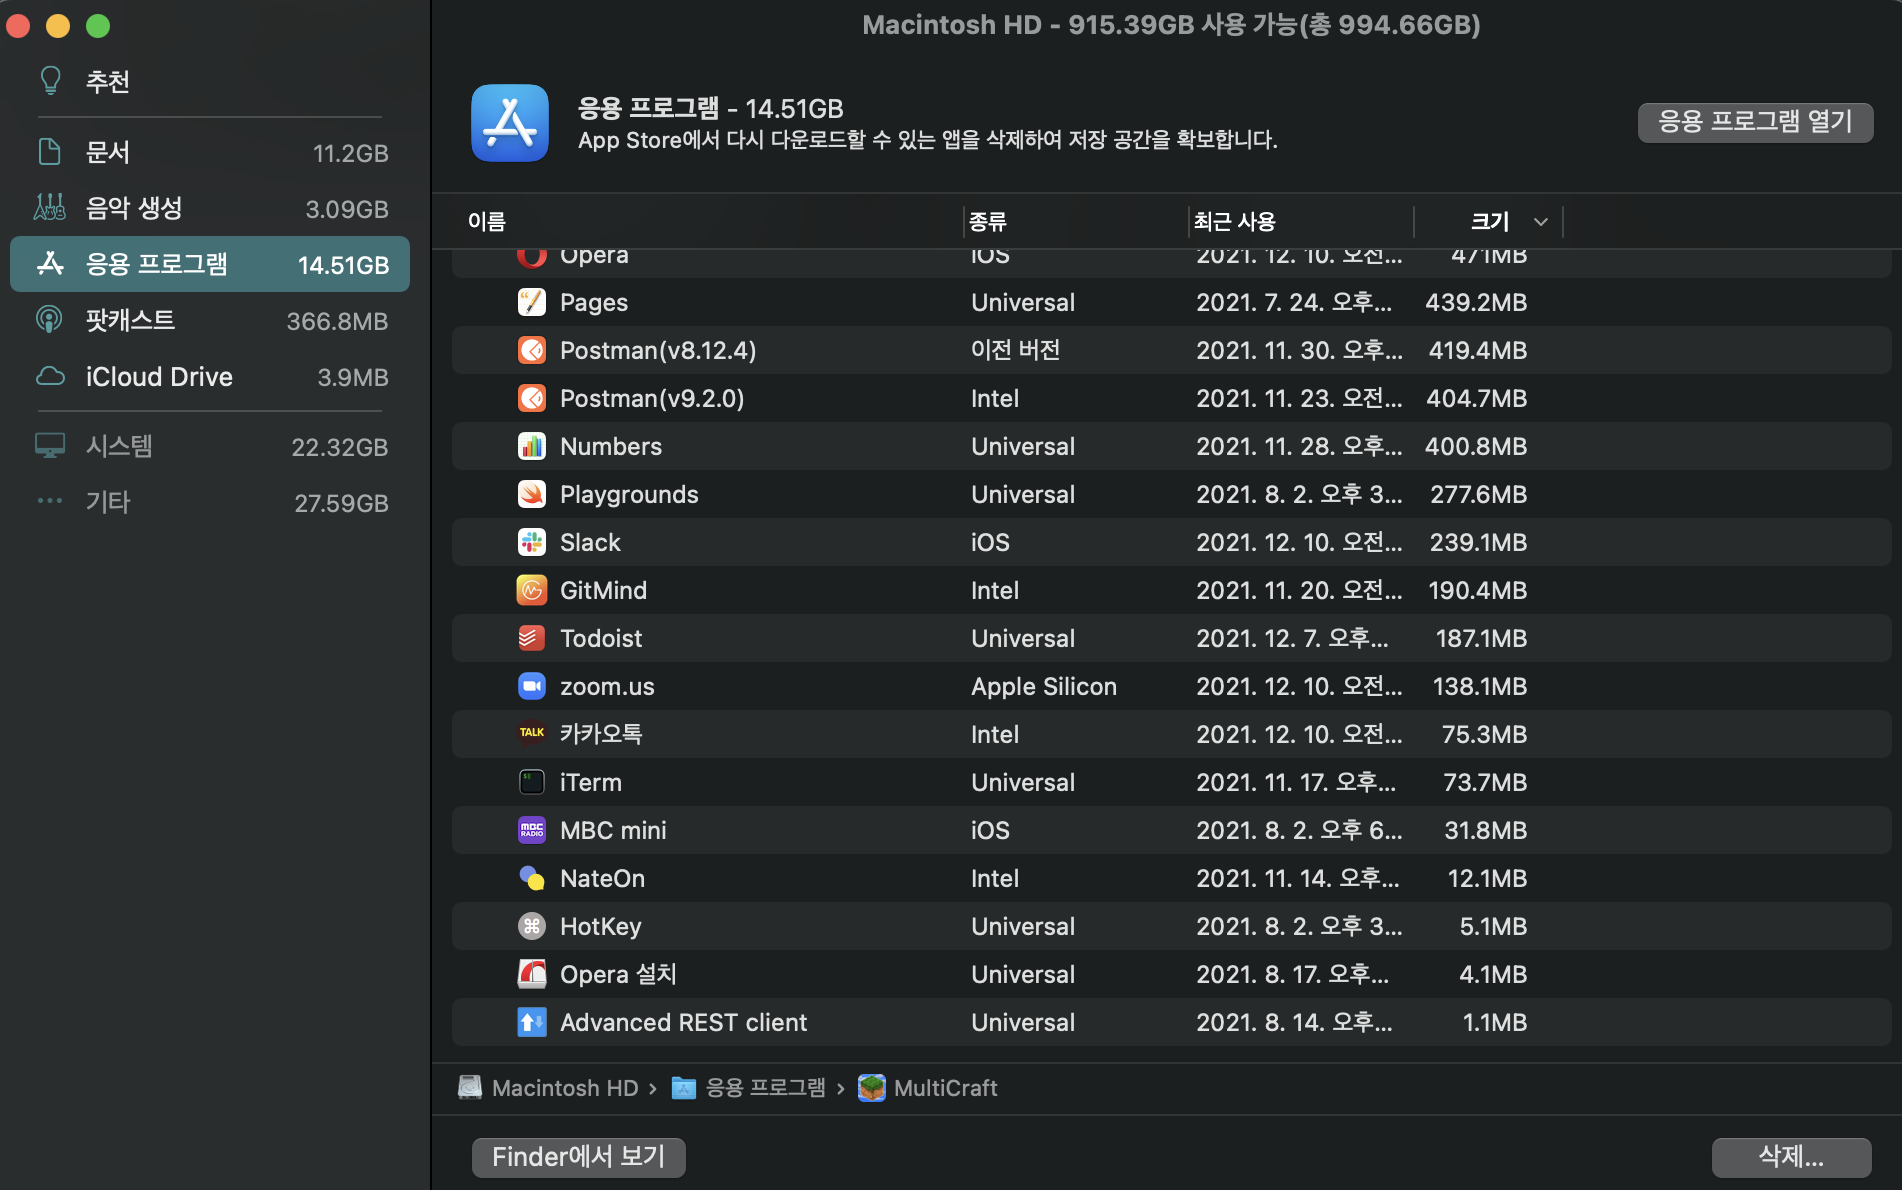Click the 이전 버전 type cell
This screenshot has height=1190, width=1902.
coord(1015,350)
